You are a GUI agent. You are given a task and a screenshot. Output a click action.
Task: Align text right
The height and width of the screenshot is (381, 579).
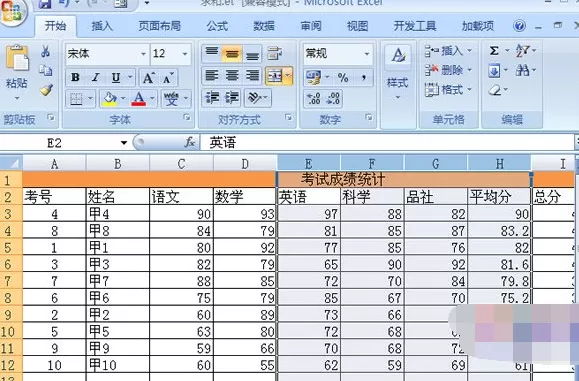(253, 76)
